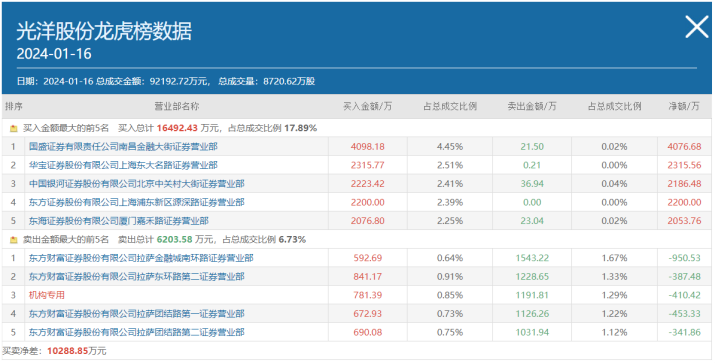The image size is (715, 363).
Task: Click the 排序 column header
Action: click(14, 106)
